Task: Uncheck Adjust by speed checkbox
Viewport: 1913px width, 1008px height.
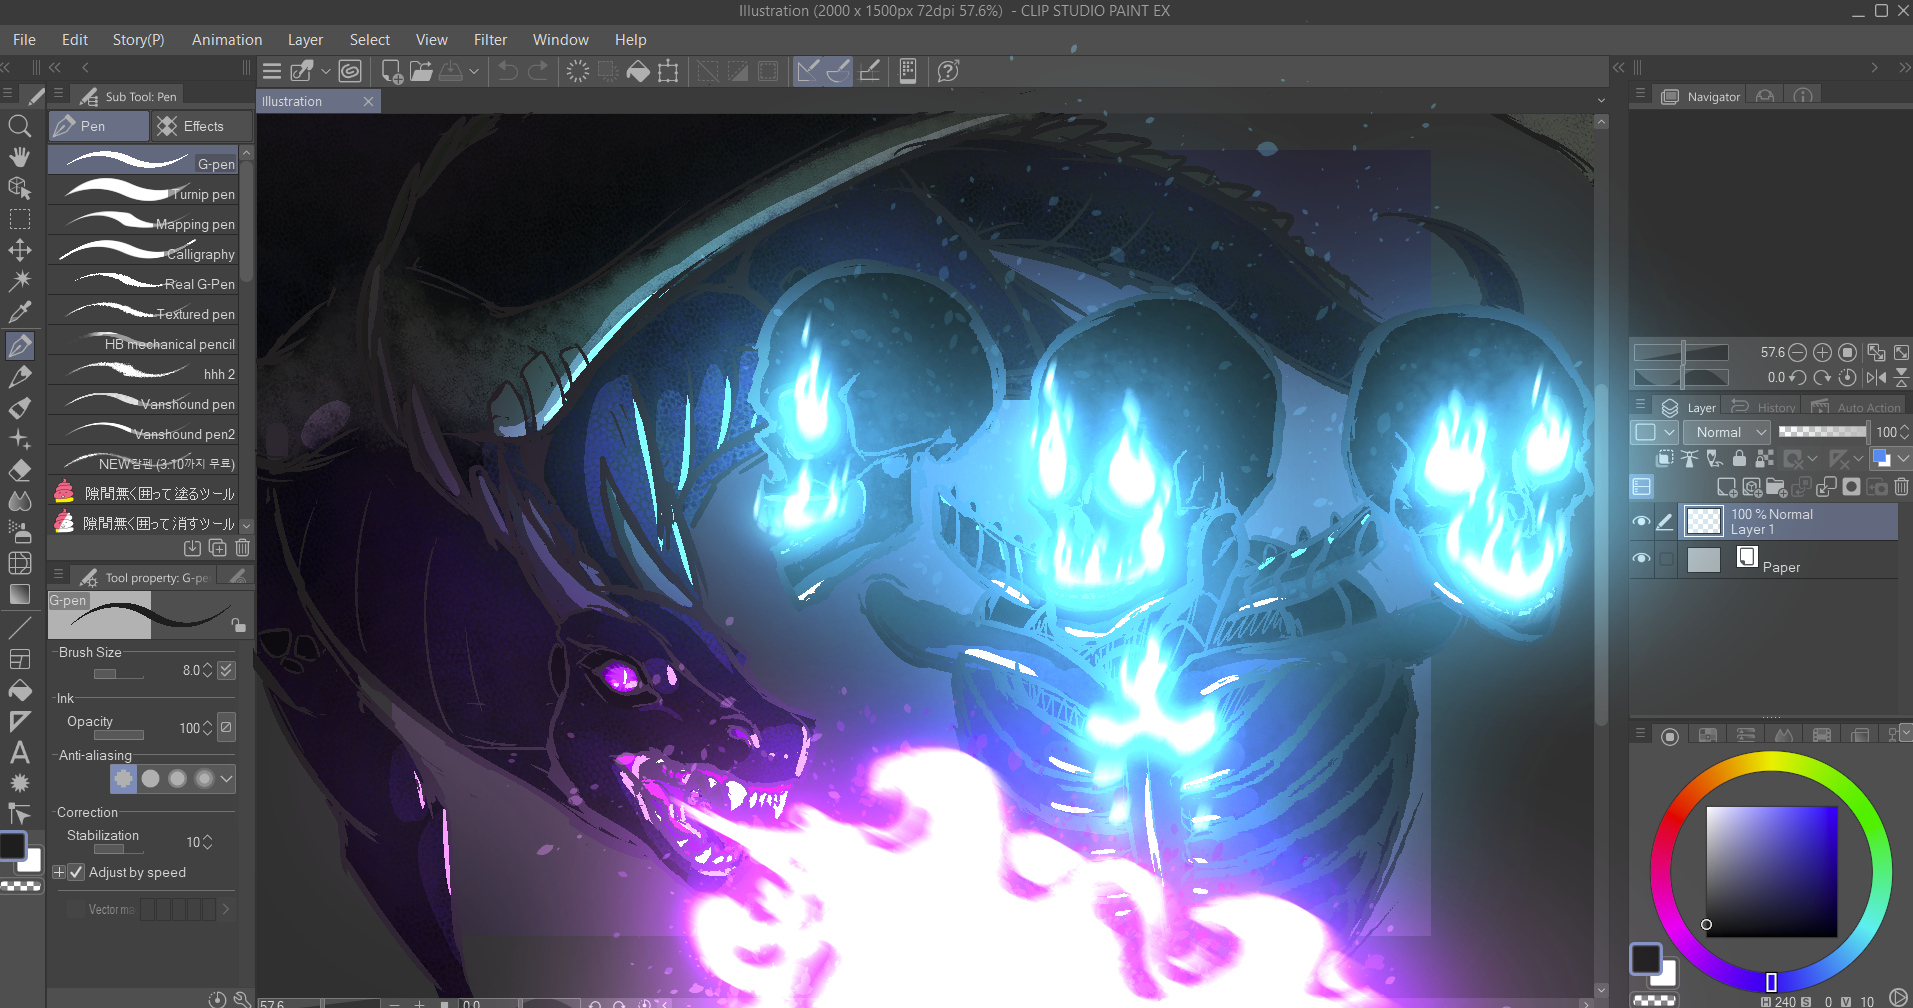Action: (77, 872)
